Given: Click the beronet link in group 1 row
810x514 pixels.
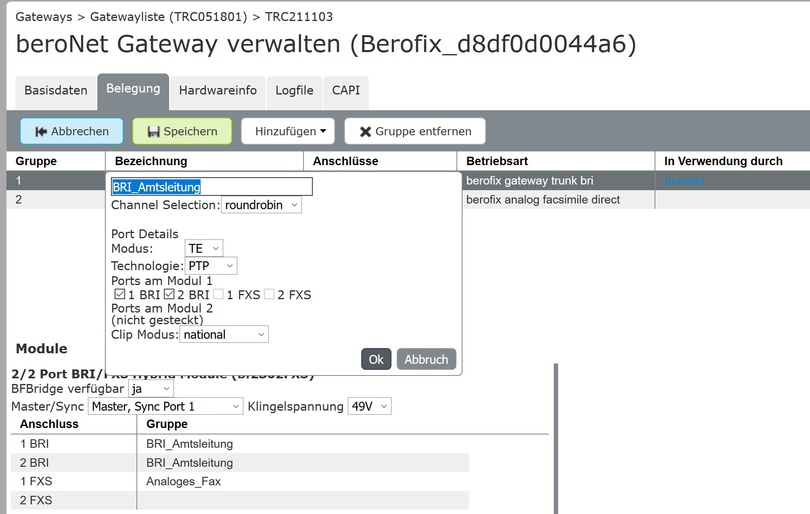Looking at the screenshot, I should click(x=684, y=181).
